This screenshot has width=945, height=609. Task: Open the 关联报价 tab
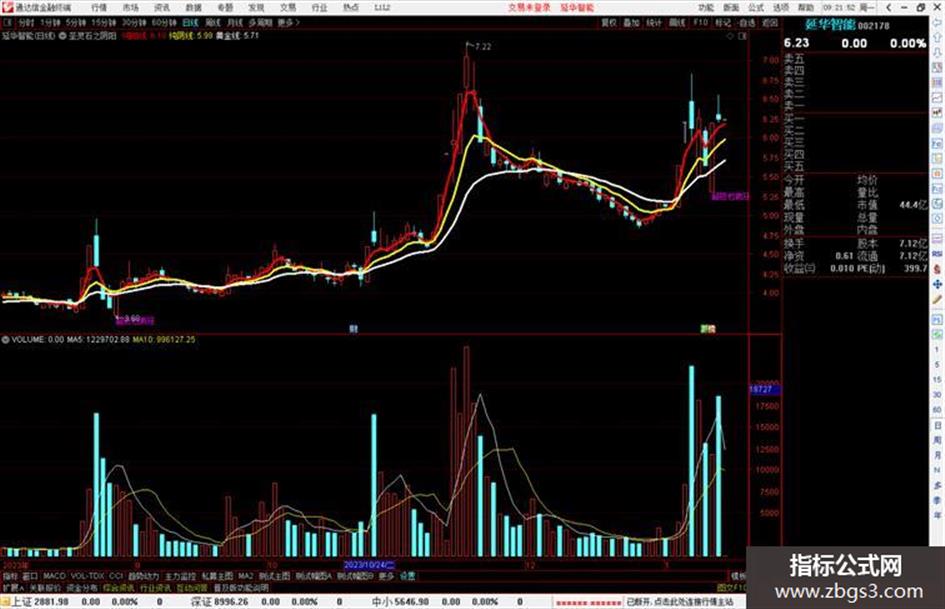tap(46, 588)
